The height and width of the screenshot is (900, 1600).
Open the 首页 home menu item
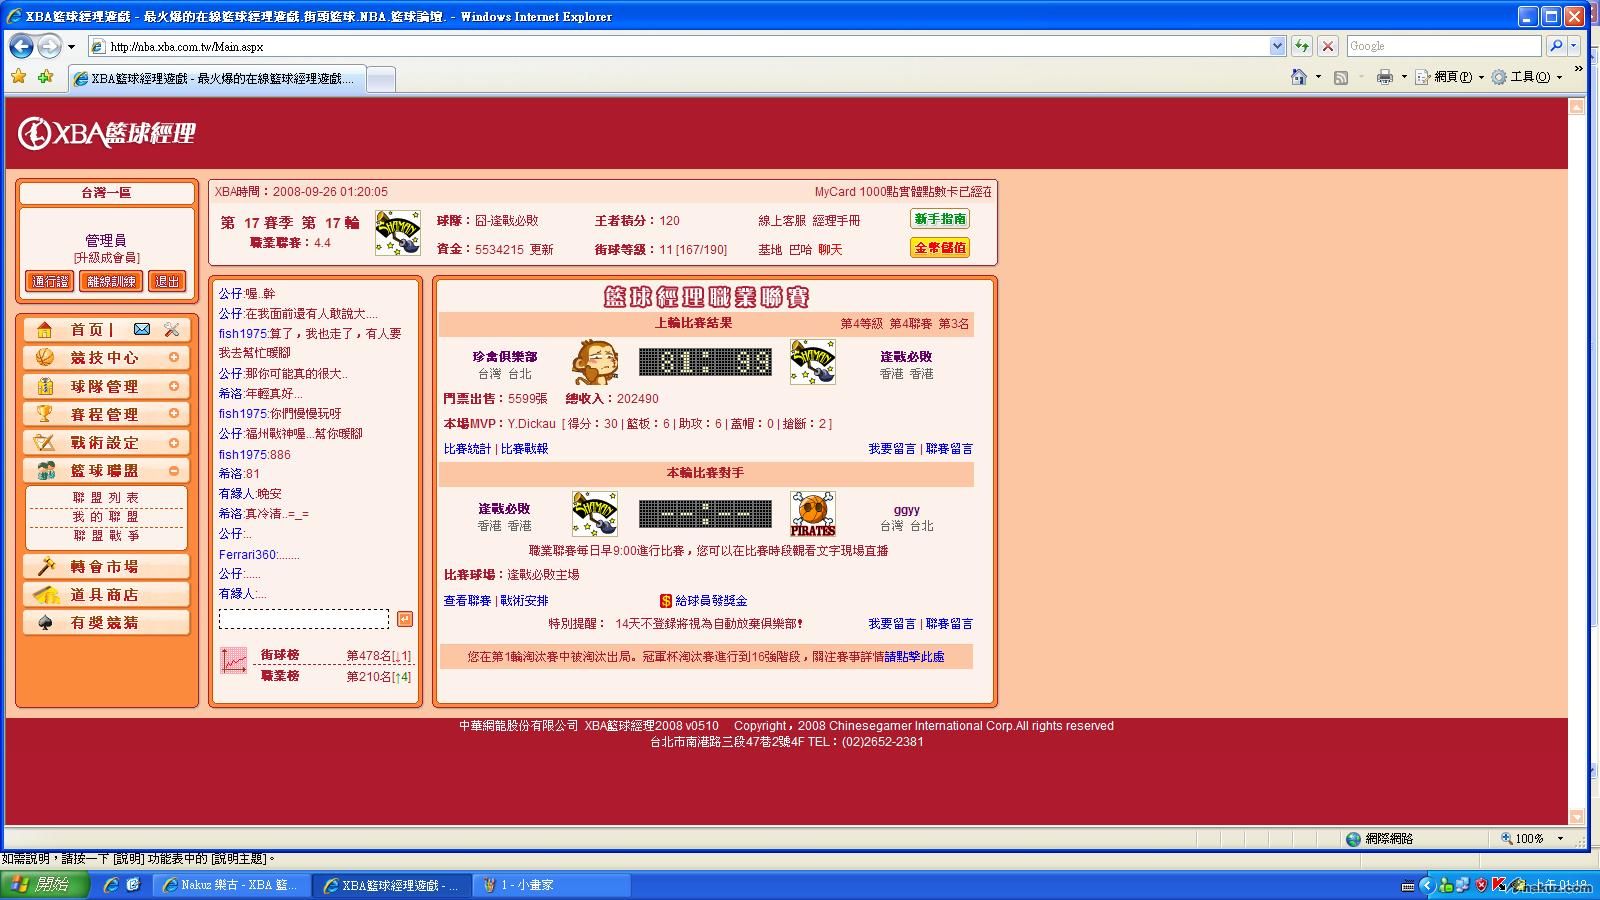point(86,329)
